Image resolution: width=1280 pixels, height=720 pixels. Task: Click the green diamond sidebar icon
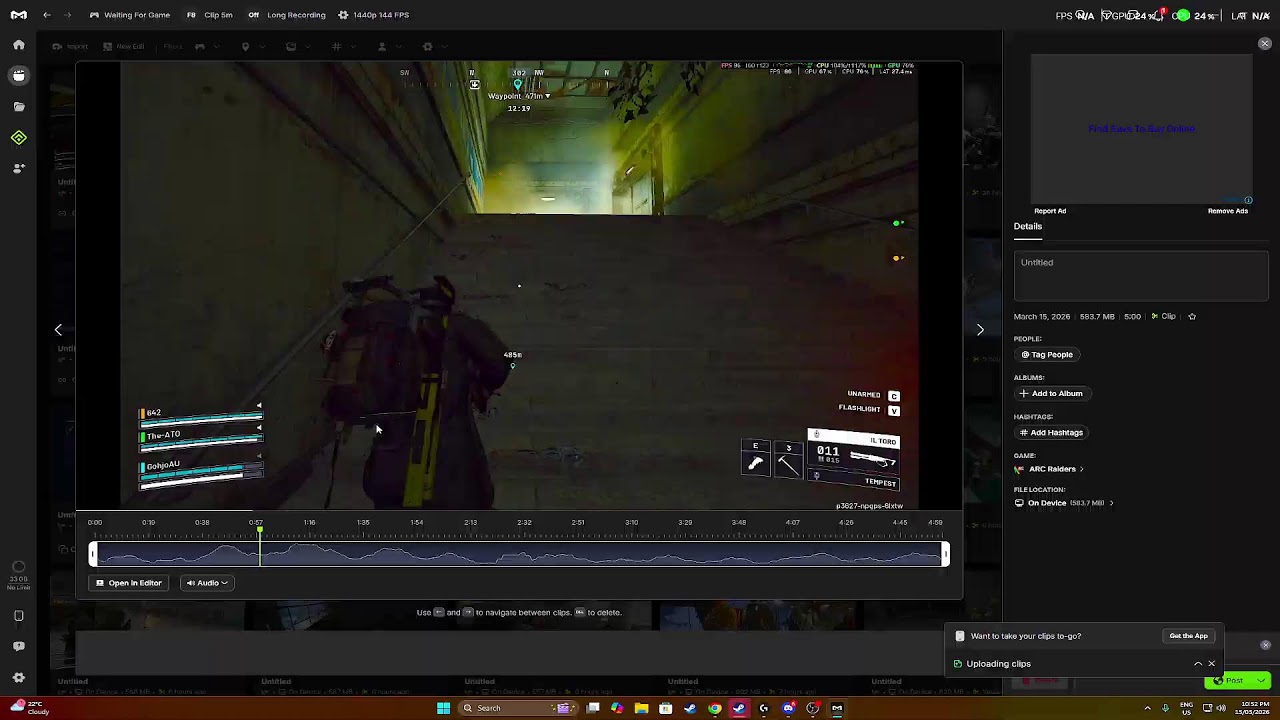click(x=19, y=138)
